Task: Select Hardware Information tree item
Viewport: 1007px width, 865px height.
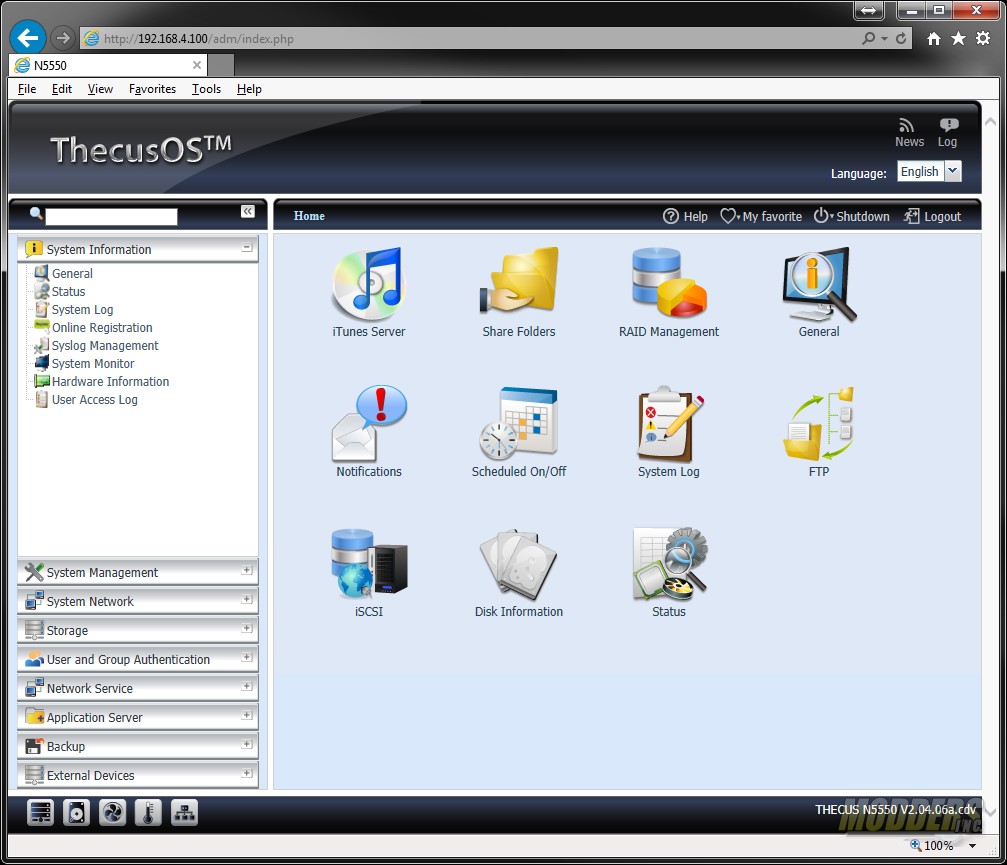Action: tap(110, 381)
